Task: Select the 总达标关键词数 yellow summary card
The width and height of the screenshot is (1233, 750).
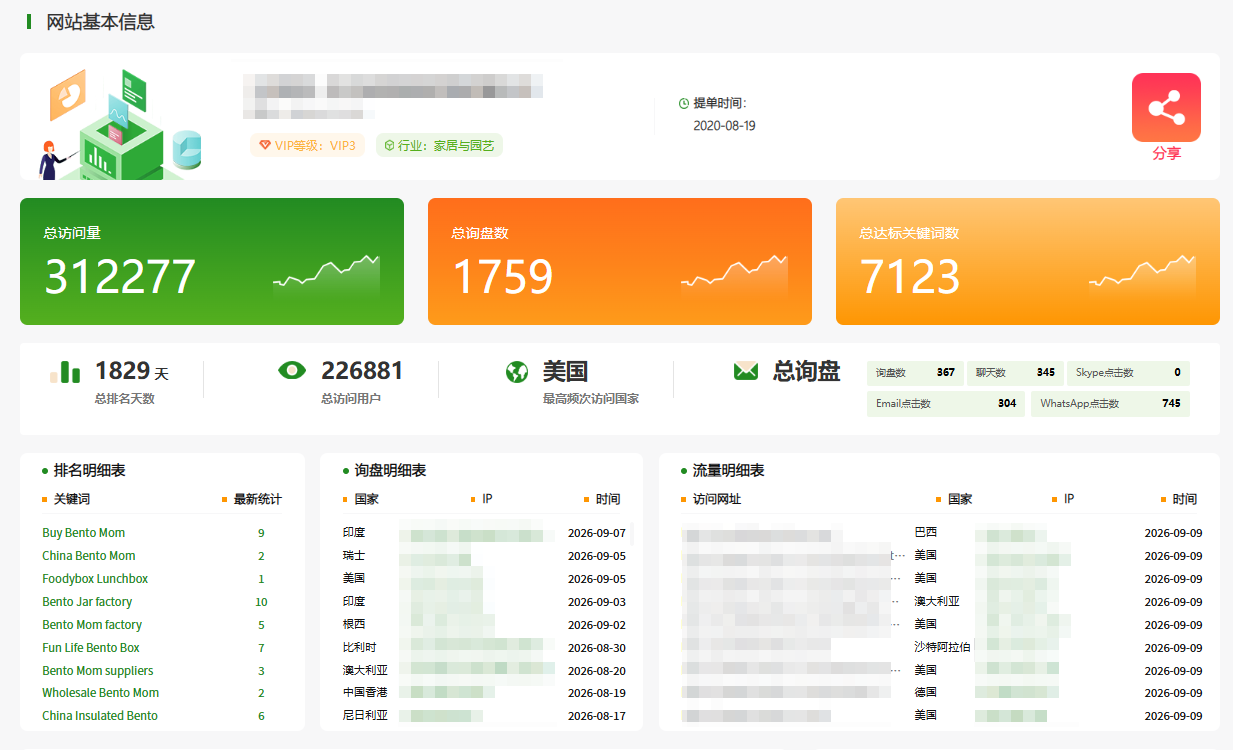Action: 1028,262
